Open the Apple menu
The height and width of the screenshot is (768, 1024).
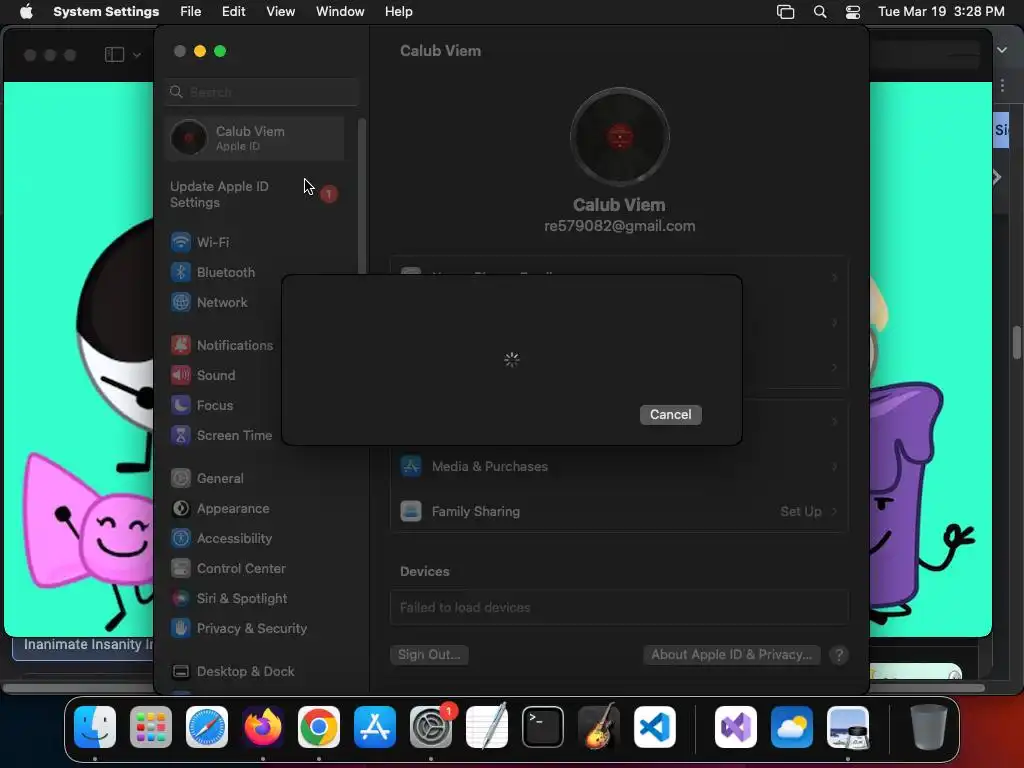pos(26,12)
